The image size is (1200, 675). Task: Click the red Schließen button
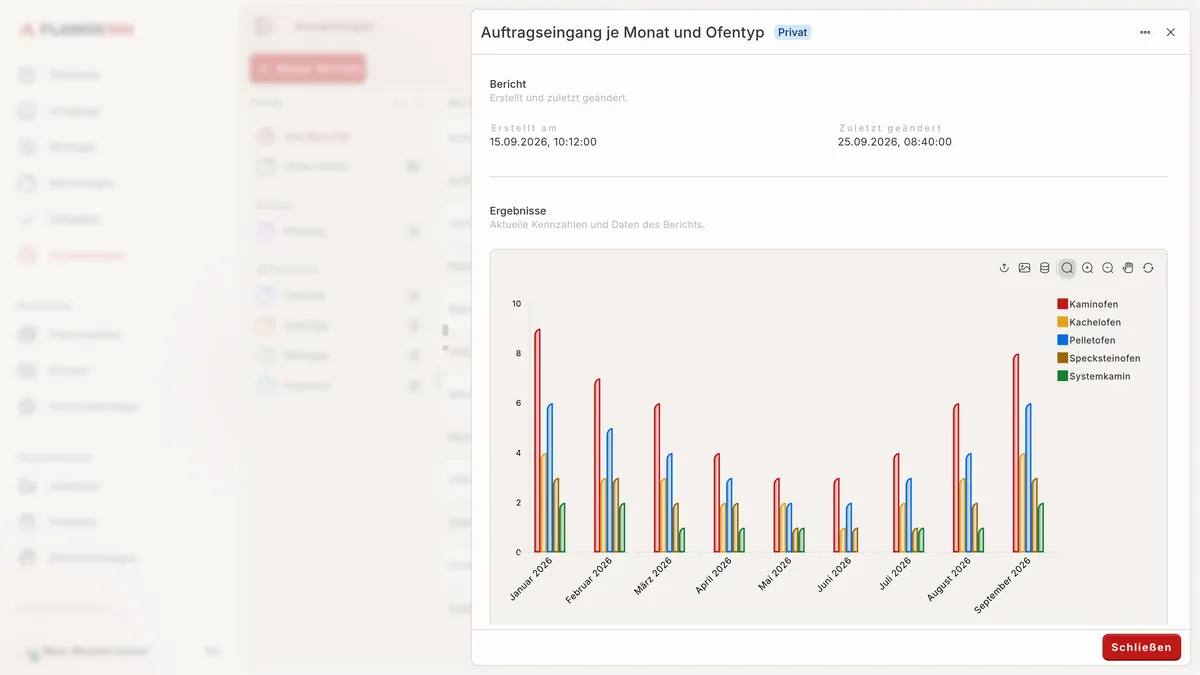(1141, 647)
